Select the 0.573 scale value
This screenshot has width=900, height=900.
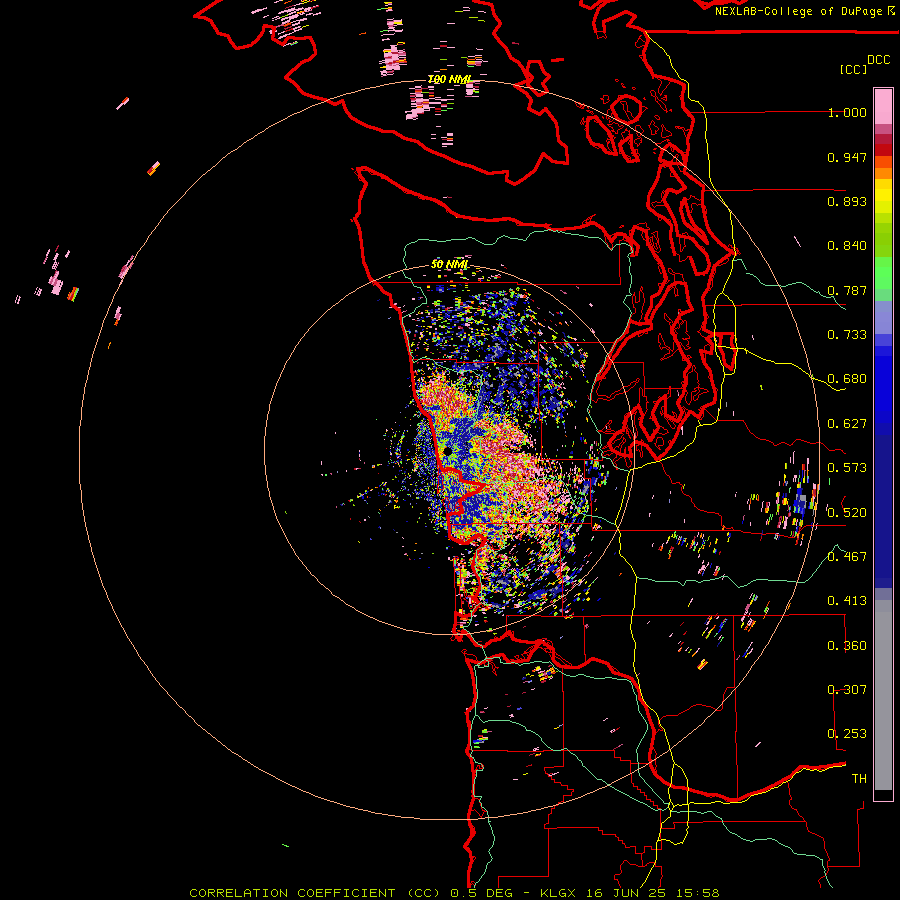[x=847, y=468]
